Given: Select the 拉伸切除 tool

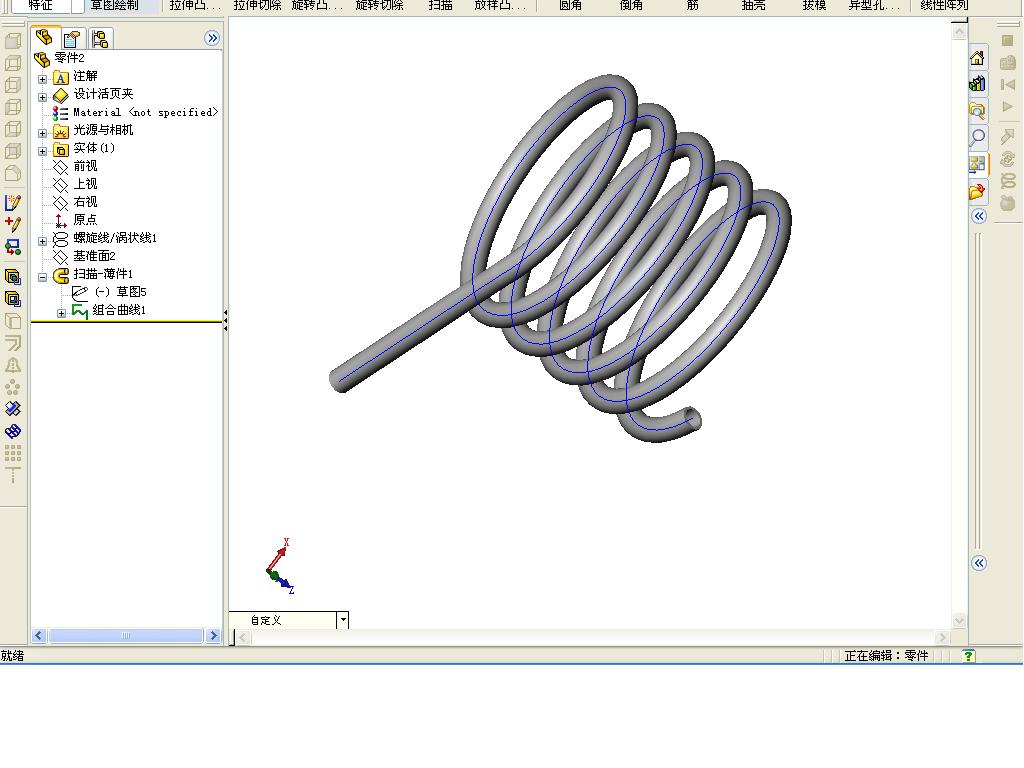Looking at the screenshot, I should 257,6.
